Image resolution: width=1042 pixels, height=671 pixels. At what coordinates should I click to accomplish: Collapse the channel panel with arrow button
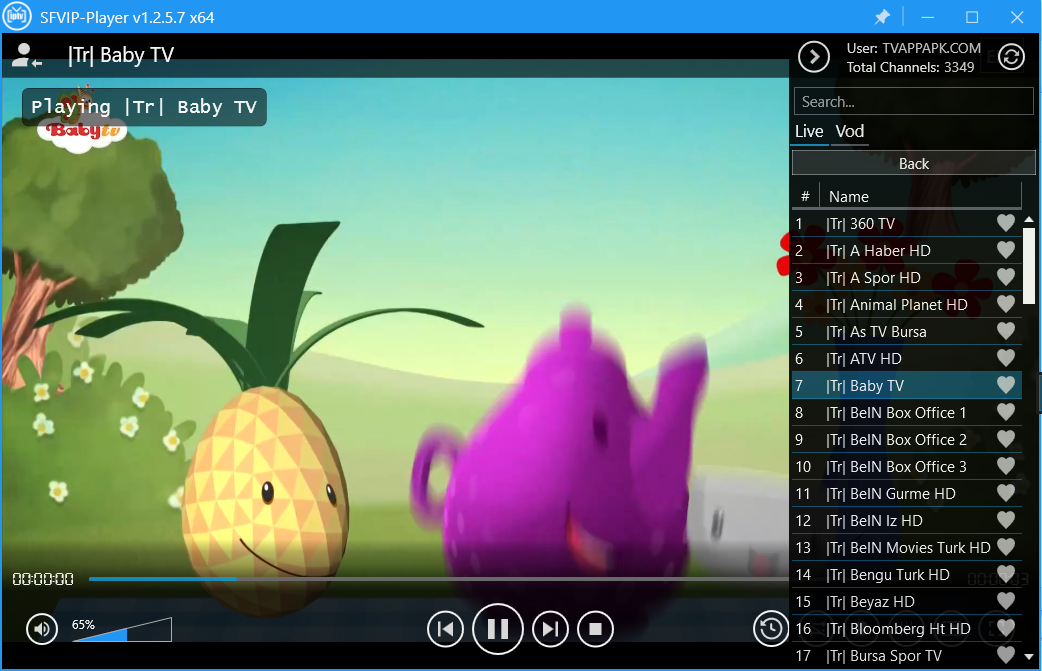click(x=814, y=57)
